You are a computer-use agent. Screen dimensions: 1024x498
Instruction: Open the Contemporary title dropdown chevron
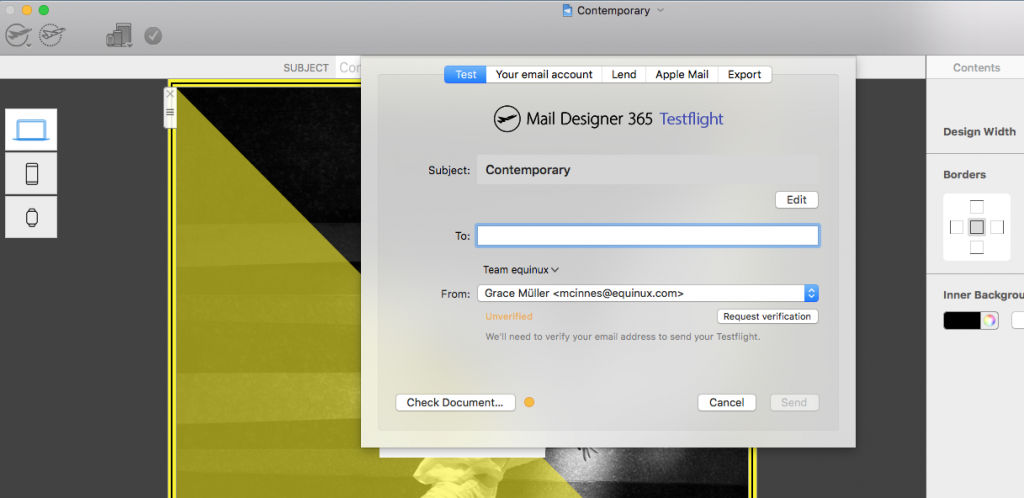(660, 10)
